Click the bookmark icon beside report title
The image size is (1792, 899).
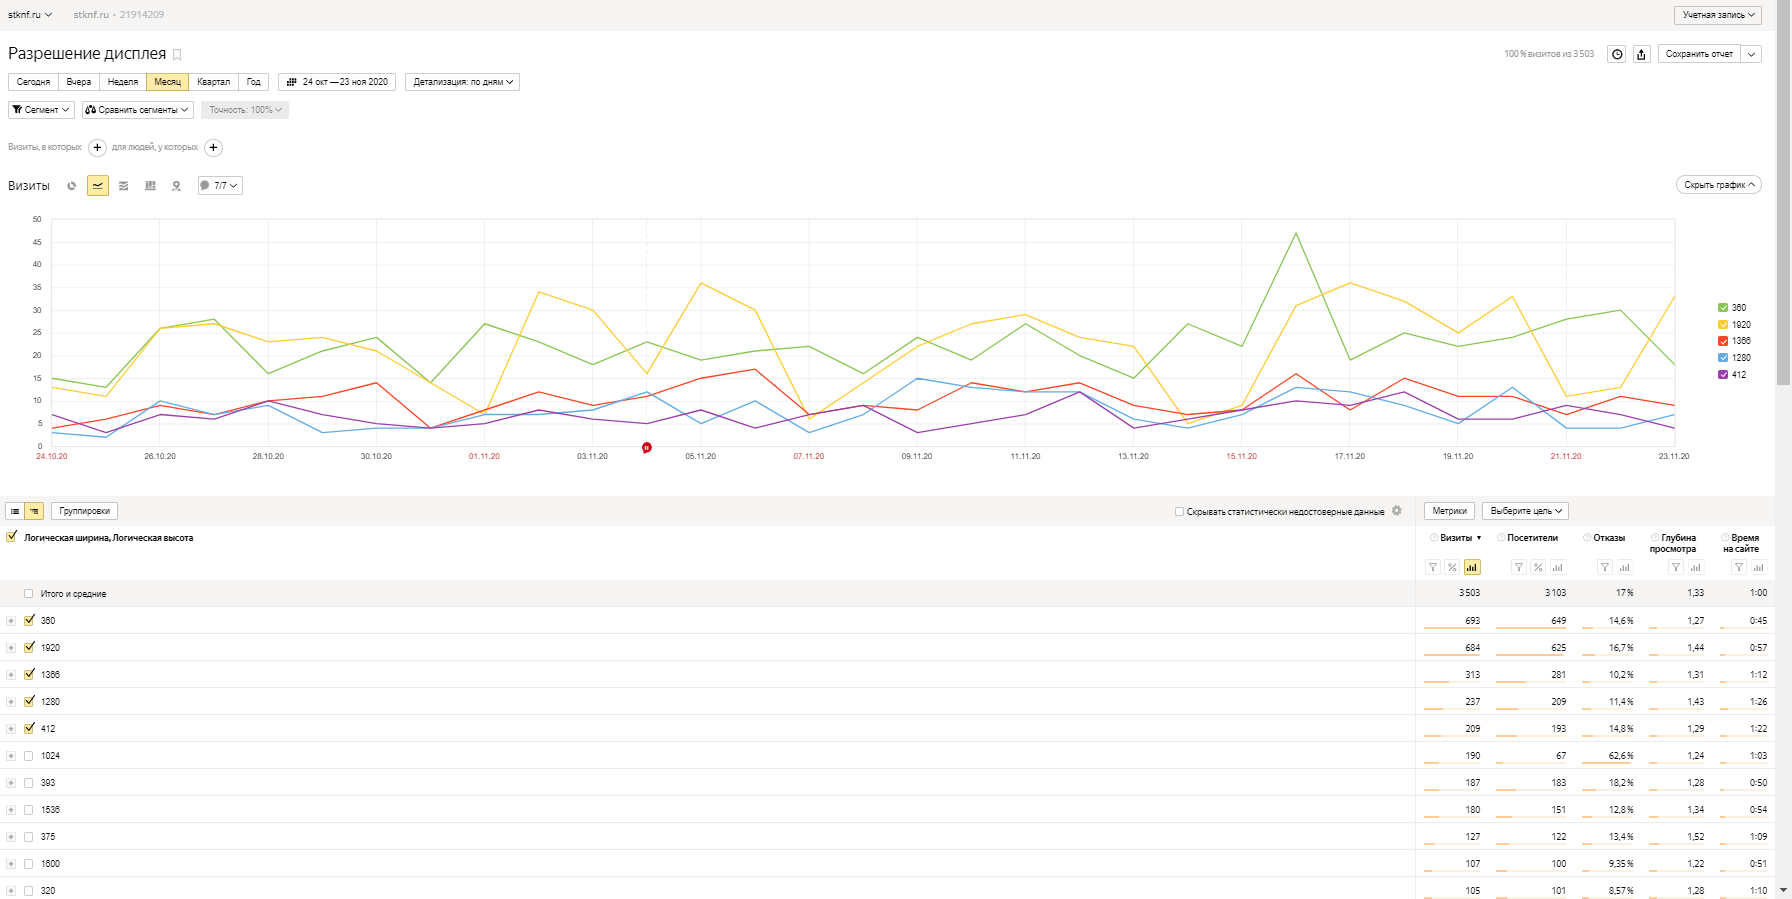click(177, 55)
